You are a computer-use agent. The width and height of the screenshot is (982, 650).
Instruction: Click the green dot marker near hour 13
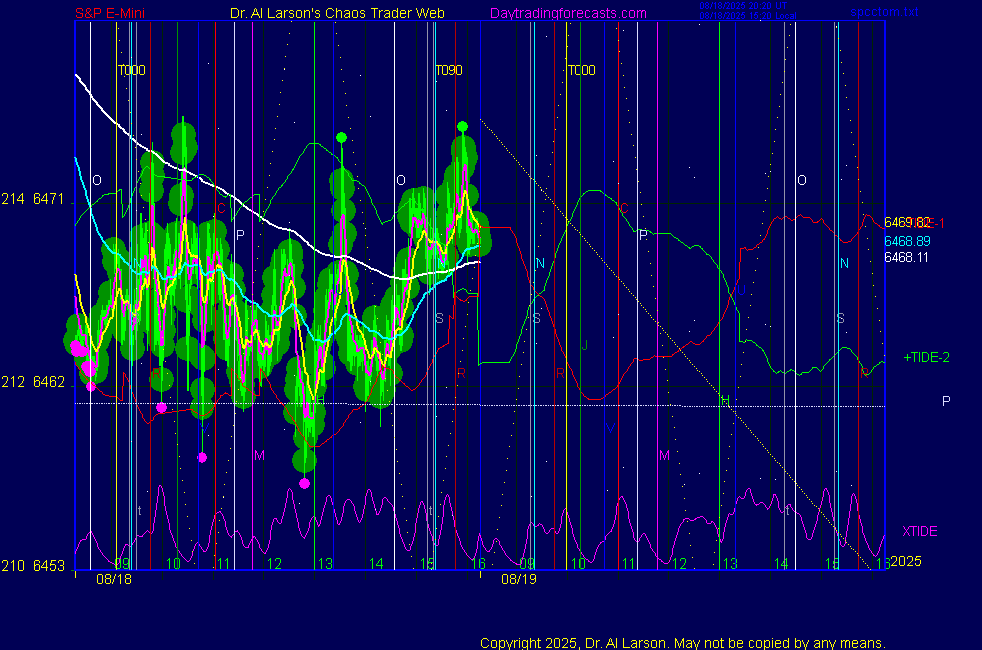(341, 137)
